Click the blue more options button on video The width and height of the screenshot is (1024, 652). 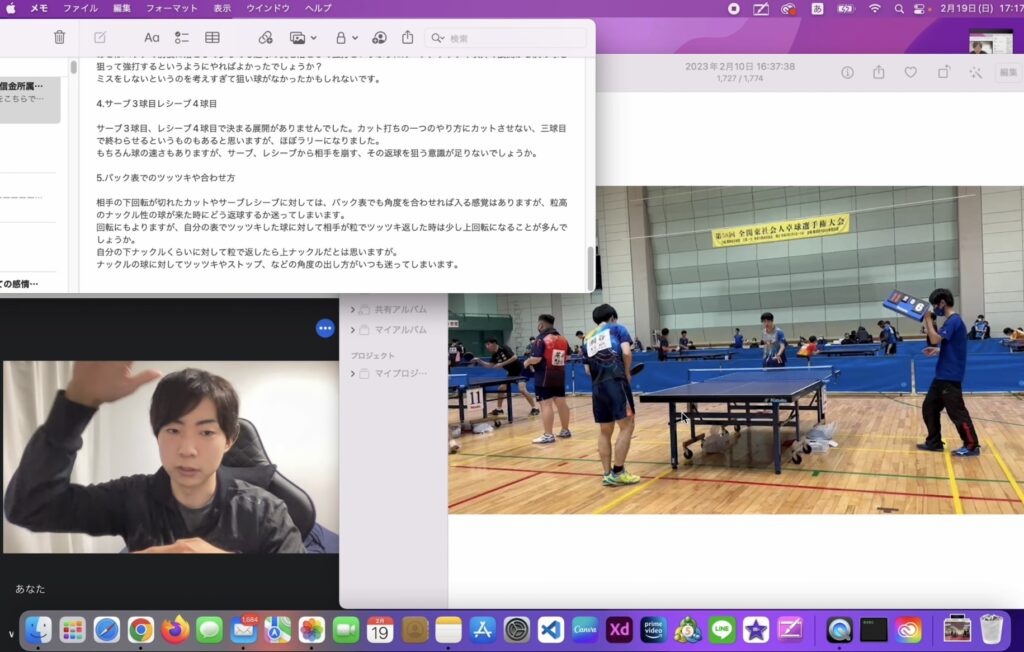pos(325,328)
